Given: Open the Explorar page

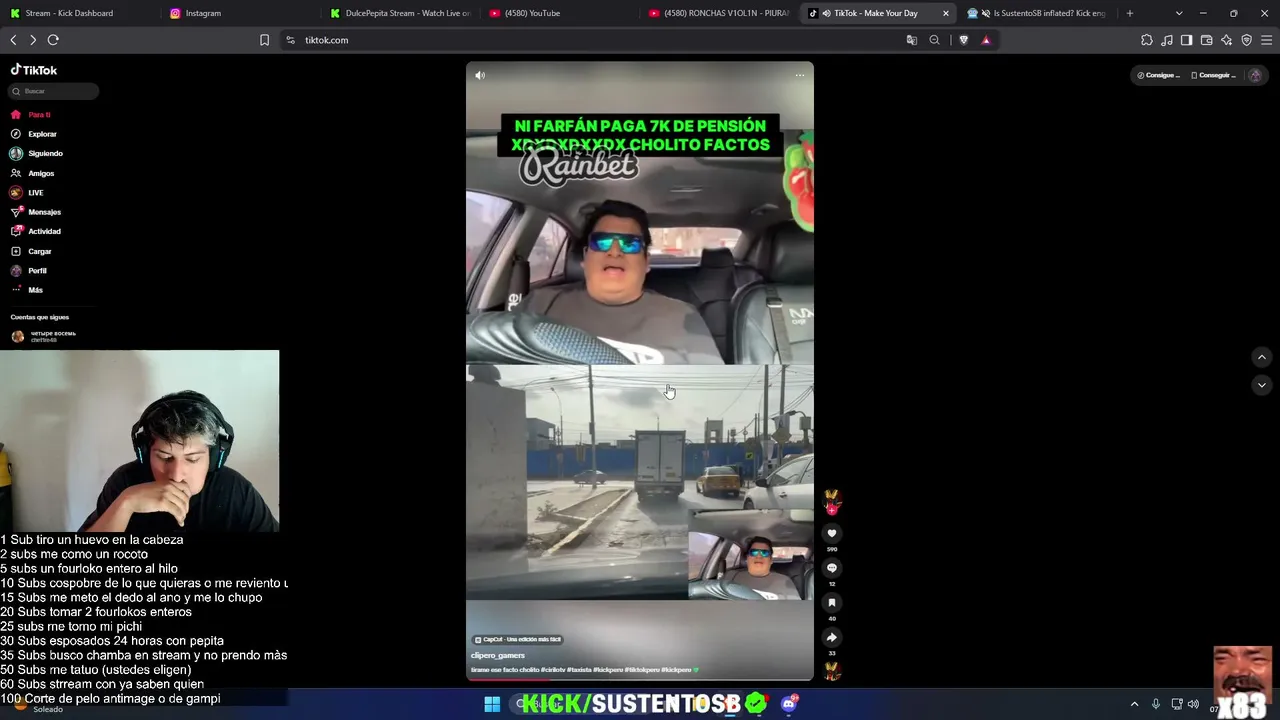Looking at the screenshot, I should (33, 134).
